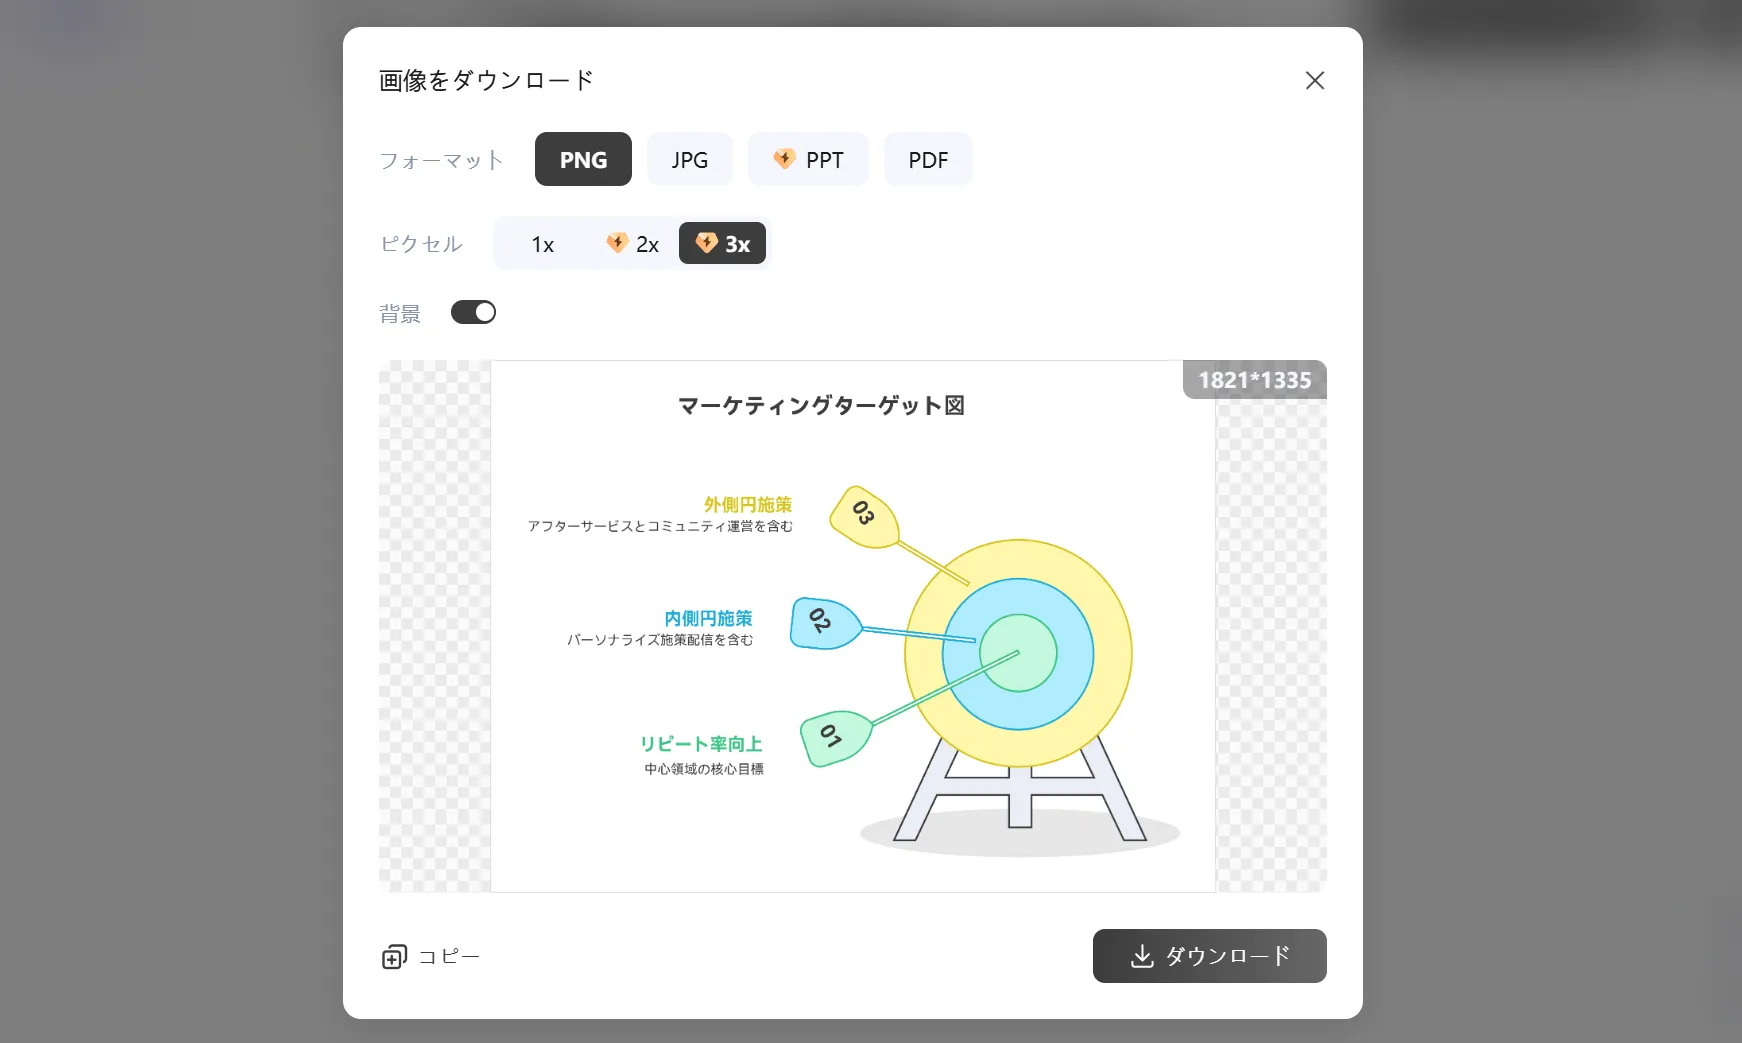Click the ダウンロード download button
Screen dimensions: 1742x1043
[1209, 956]
